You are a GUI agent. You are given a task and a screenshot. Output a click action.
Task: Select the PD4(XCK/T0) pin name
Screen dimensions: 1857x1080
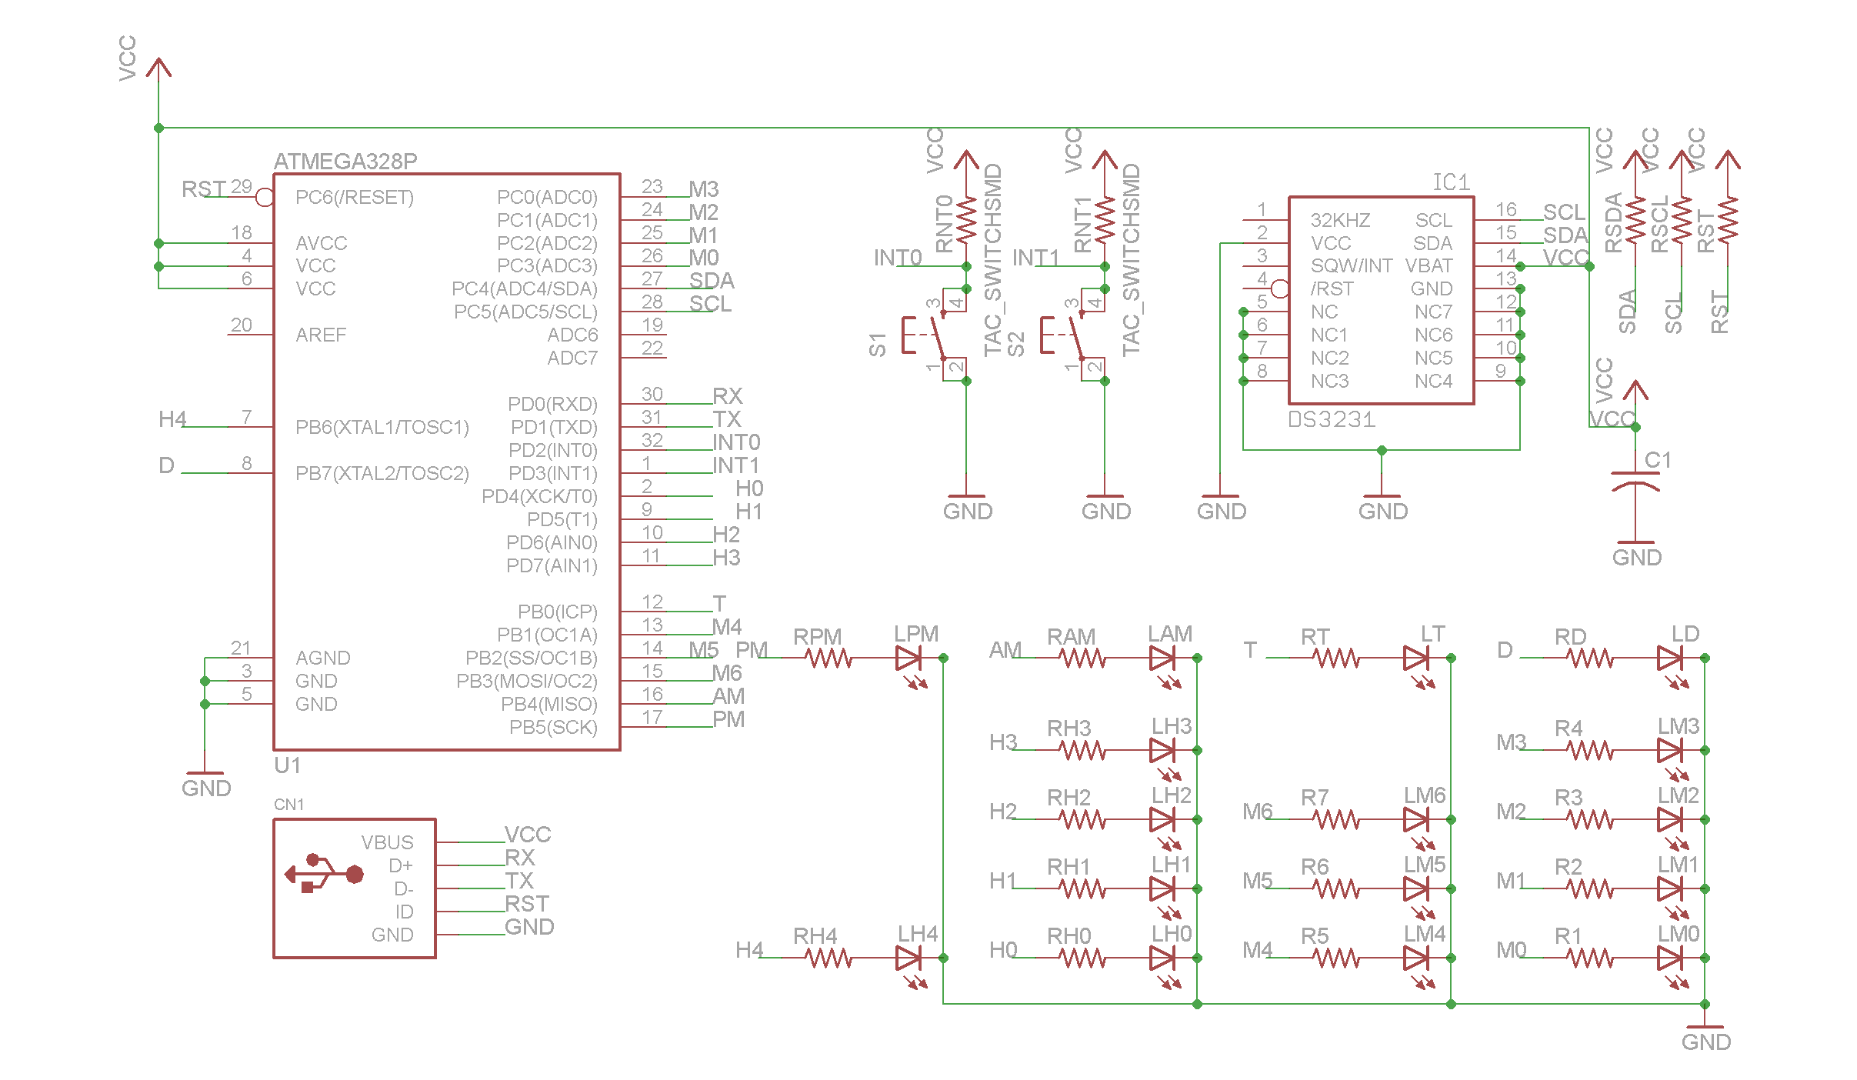click(539, 496)
